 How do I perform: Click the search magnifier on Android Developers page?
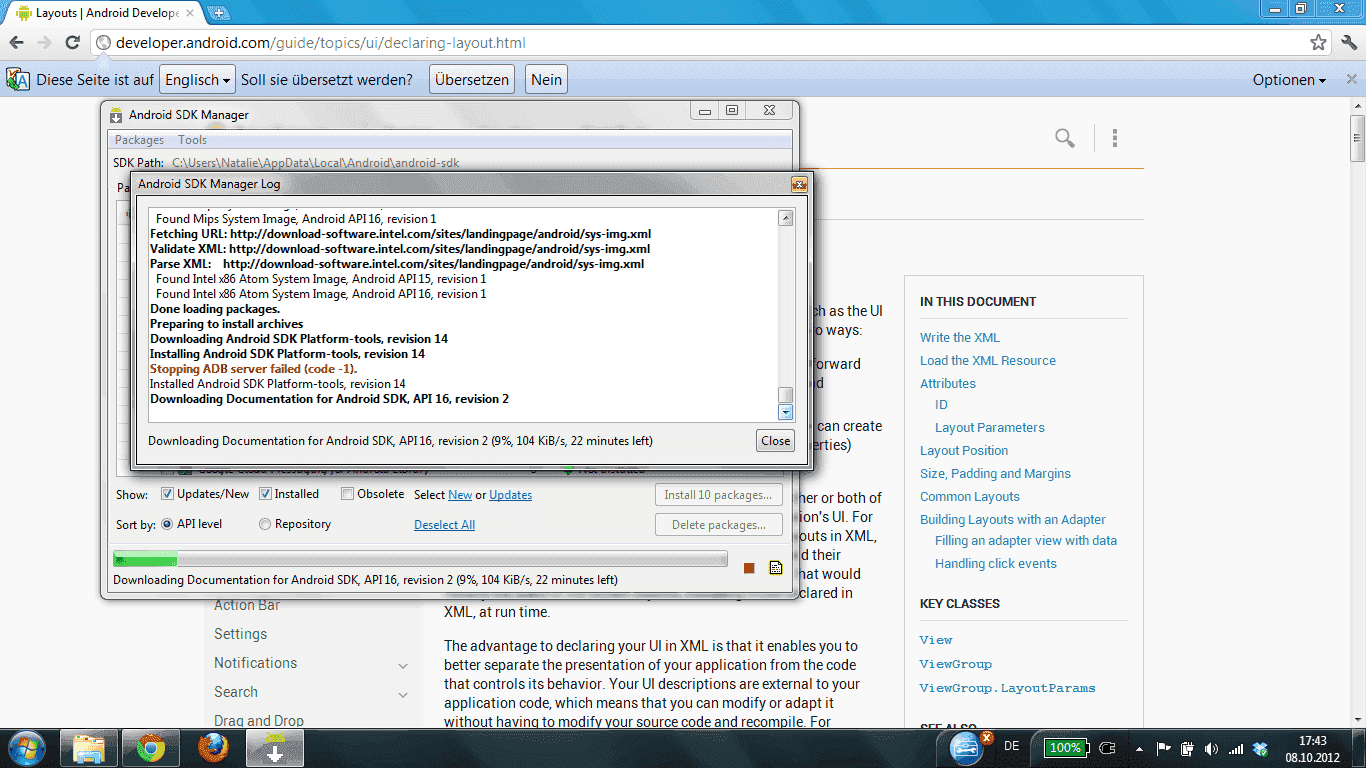(1065, 138)
